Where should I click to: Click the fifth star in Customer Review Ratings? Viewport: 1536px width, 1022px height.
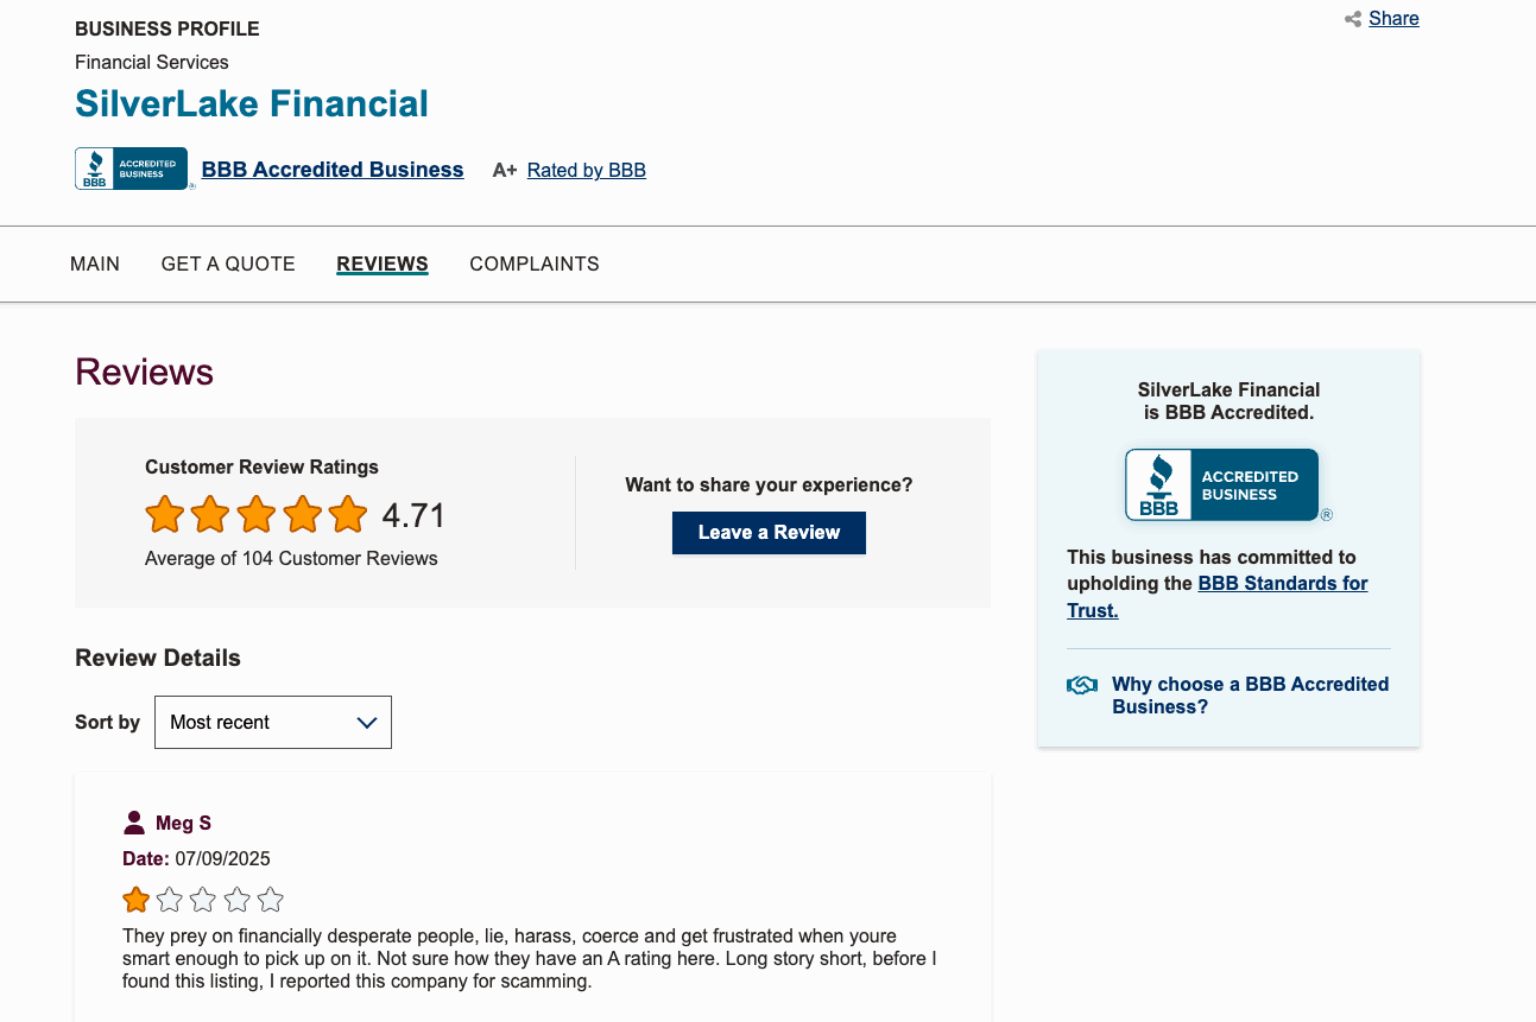[x=348, y=514]
